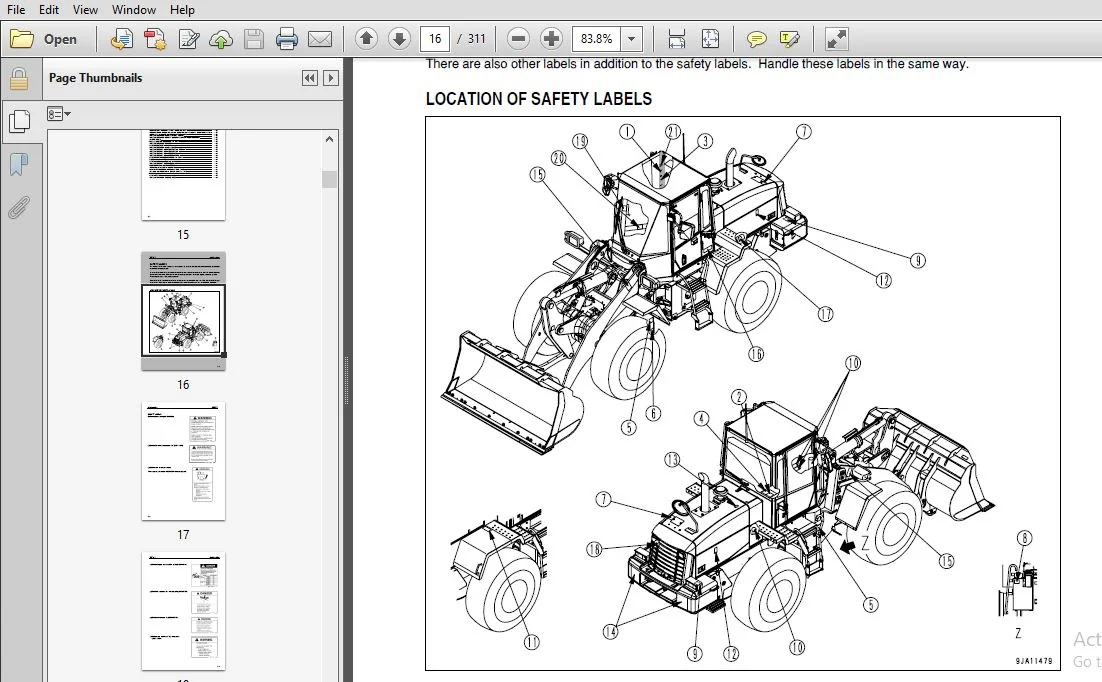This screenshot has width=1102, height=682.
Task: Click the security lock icon
Action: pos(19,78)
